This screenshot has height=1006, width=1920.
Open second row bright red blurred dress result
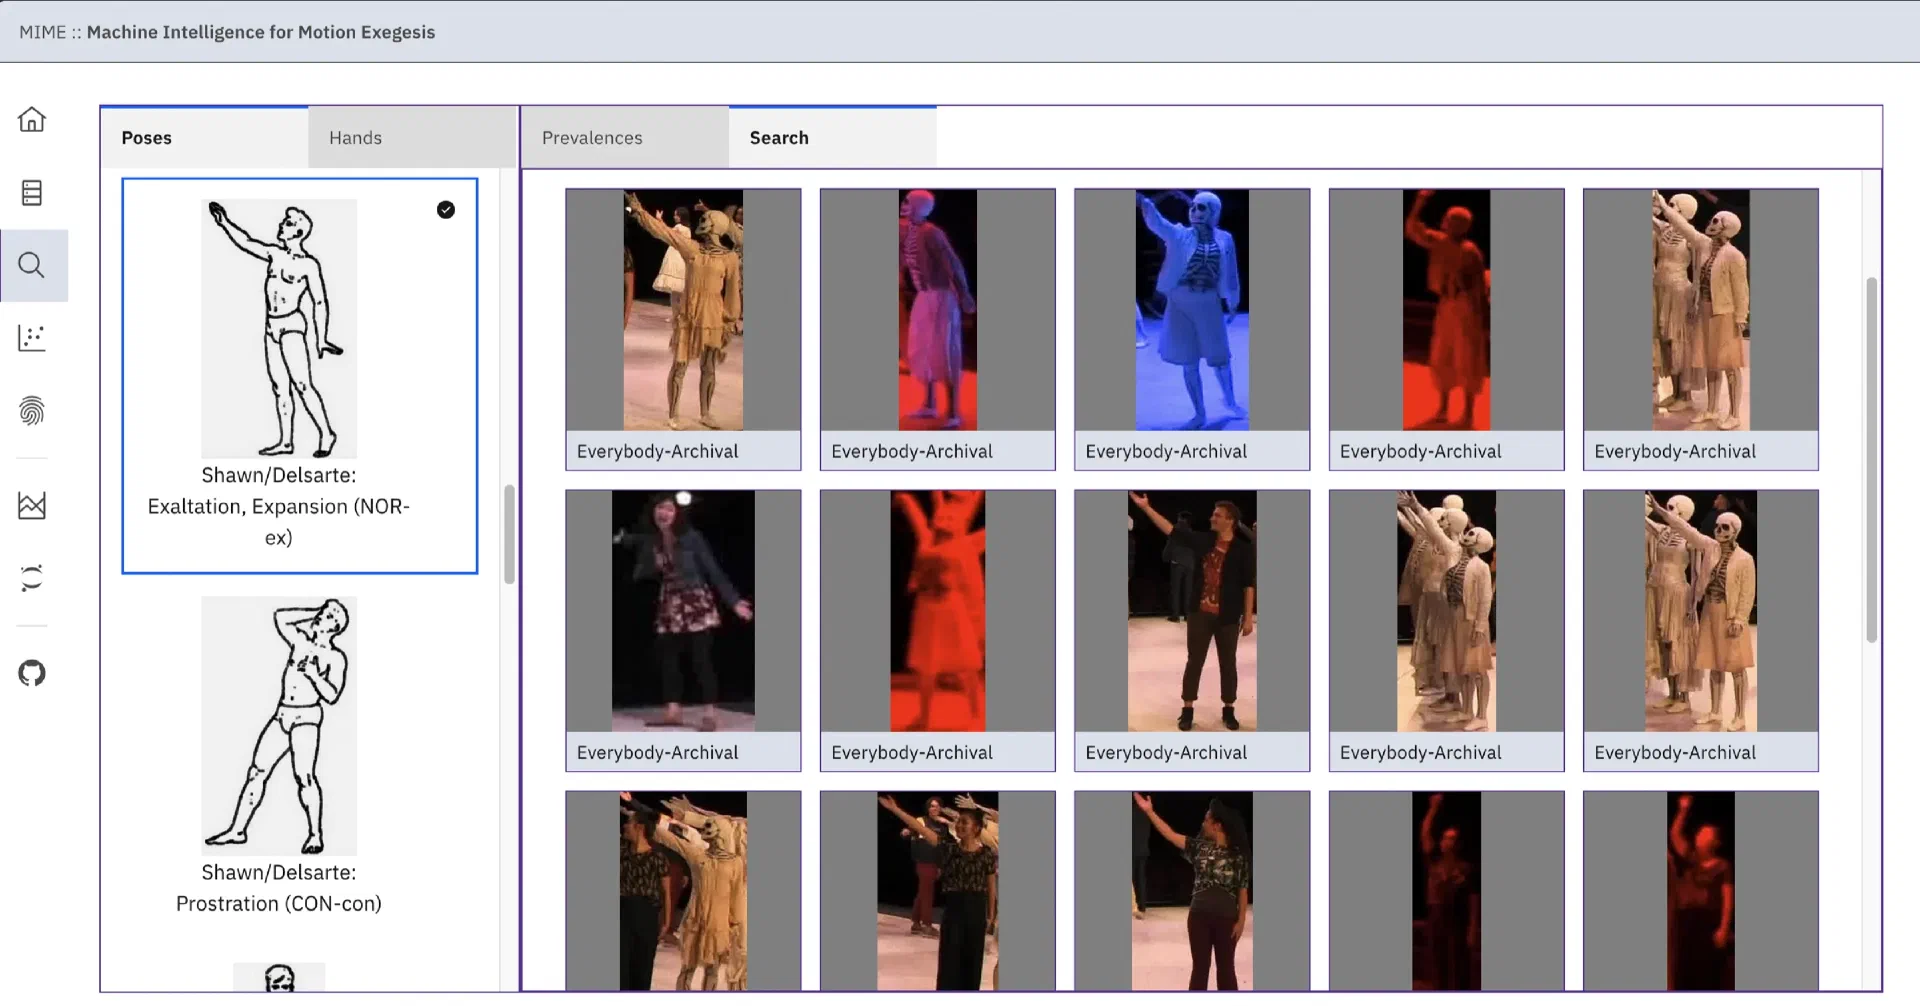(x=937, y=630)
